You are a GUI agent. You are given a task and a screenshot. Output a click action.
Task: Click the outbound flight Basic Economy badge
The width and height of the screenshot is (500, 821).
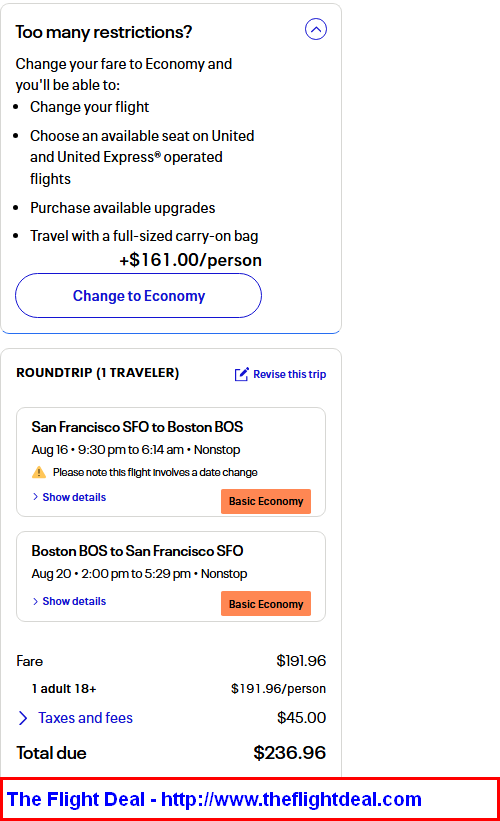266,501
